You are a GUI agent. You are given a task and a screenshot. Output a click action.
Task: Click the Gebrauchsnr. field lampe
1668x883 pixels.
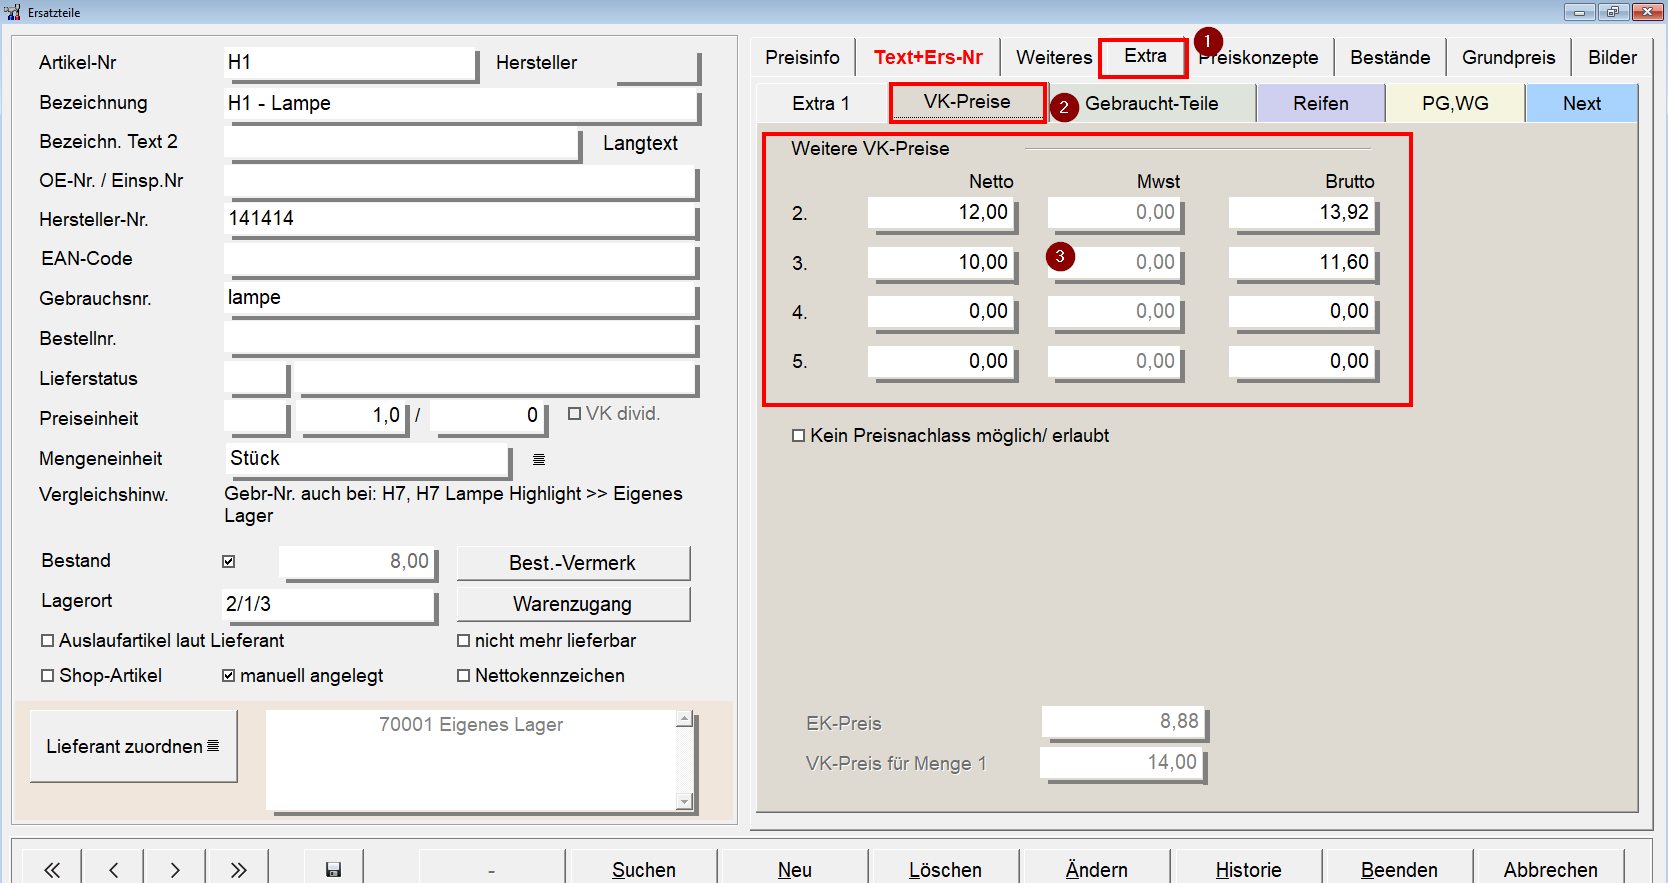pos(461,298)
